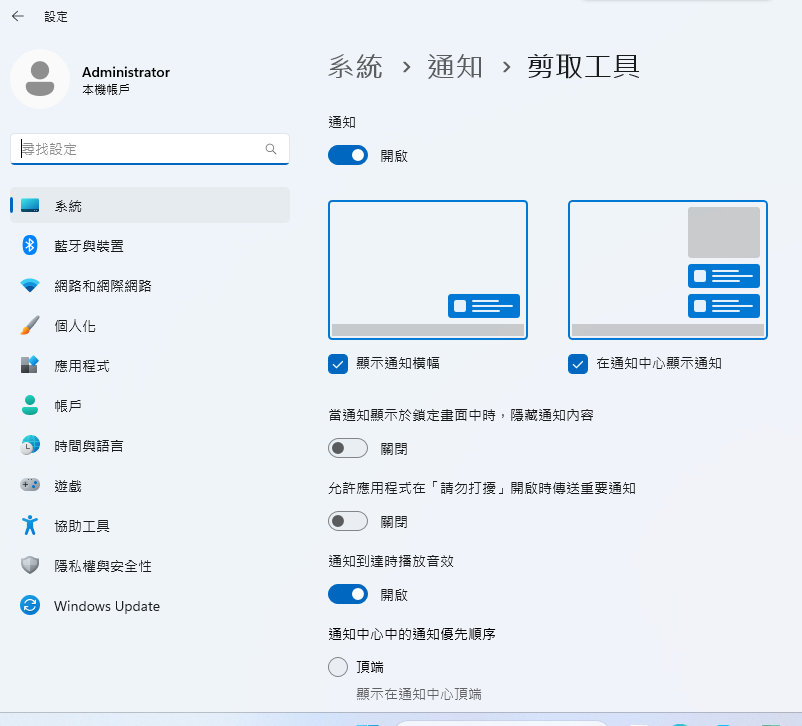
Task: Focus the 尋找設定 search field
Action: [150, 149]
